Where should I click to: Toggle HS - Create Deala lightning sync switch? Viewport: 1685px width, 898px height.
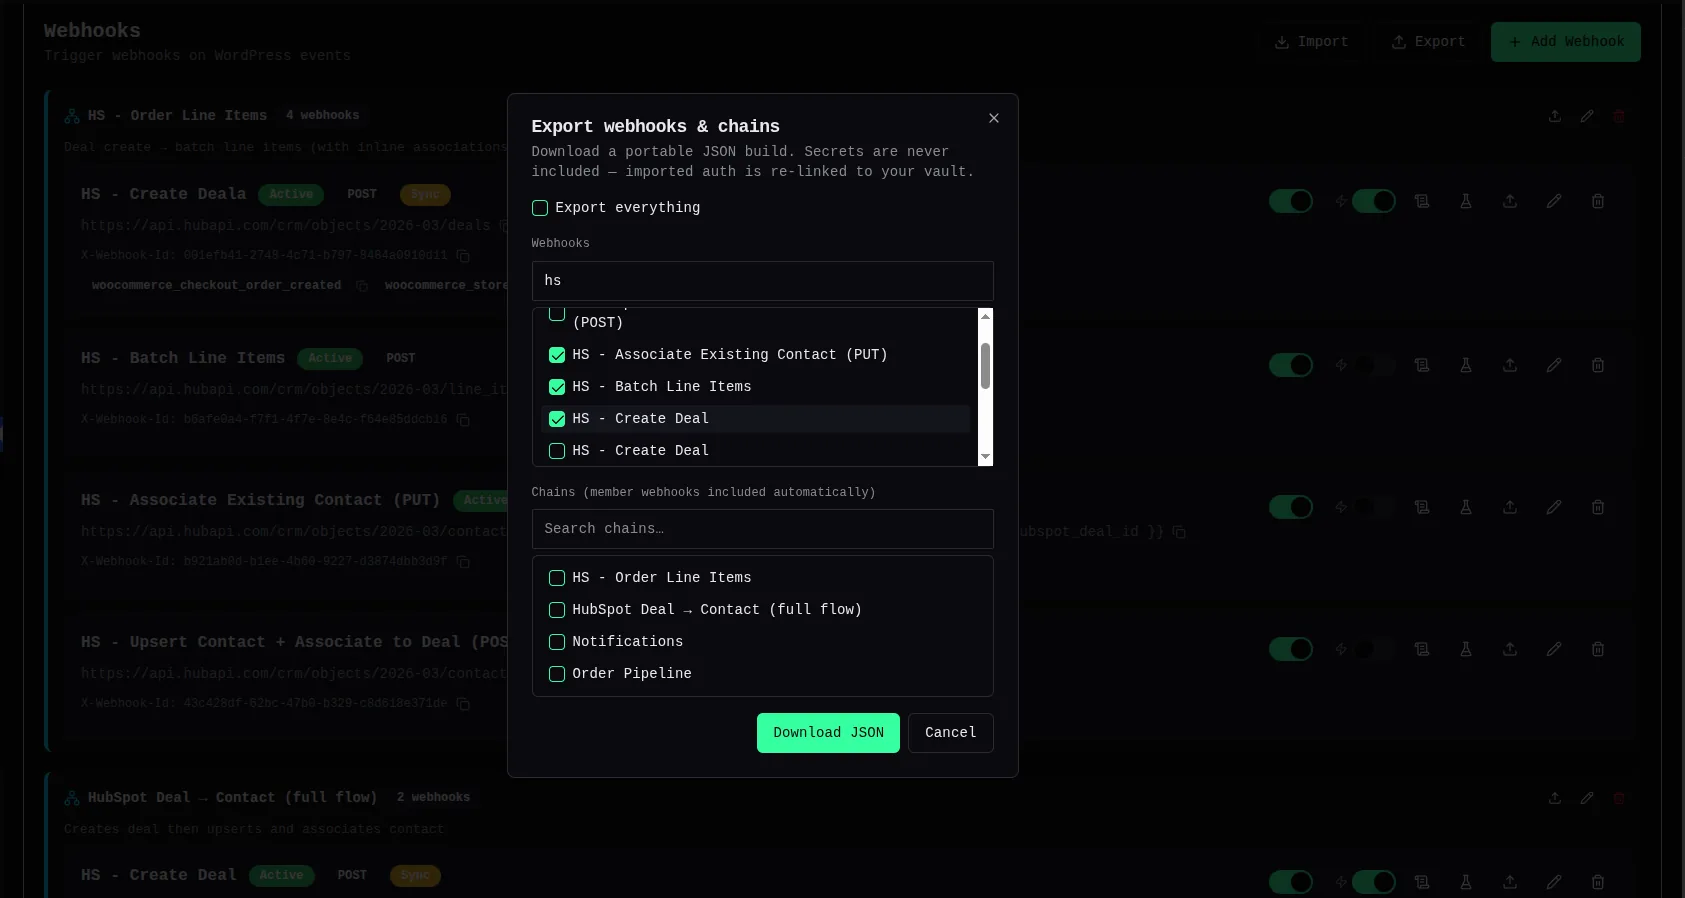(1374, 201)
